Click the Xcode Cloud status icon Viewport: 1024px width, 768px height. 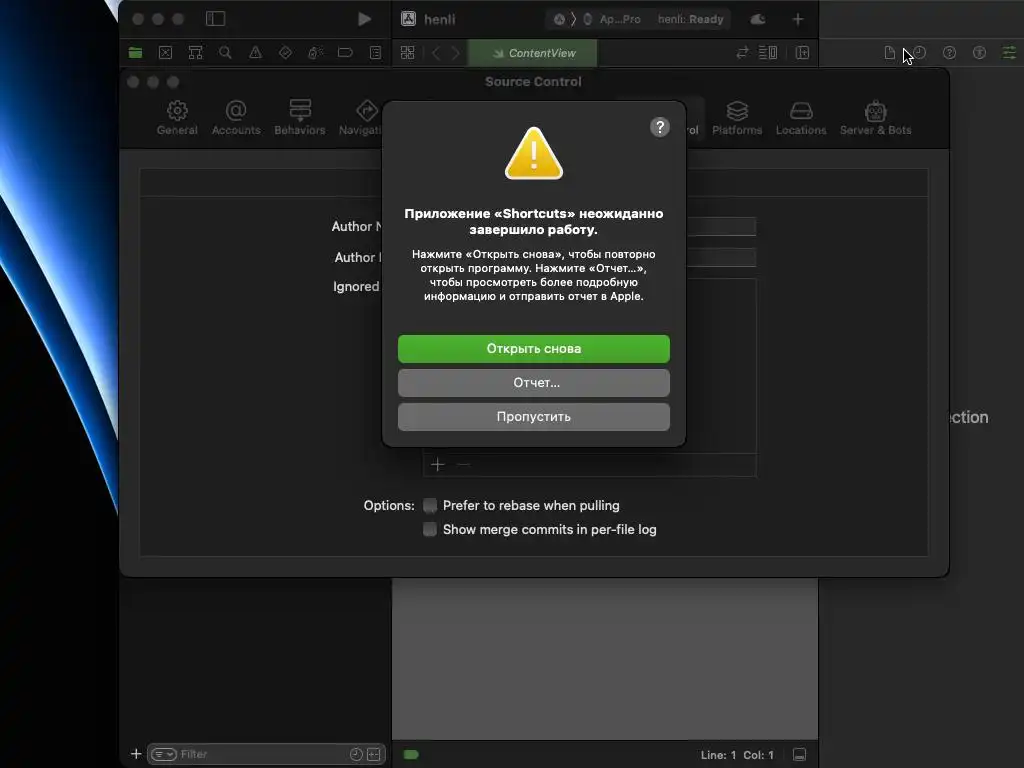coord(758,19)
